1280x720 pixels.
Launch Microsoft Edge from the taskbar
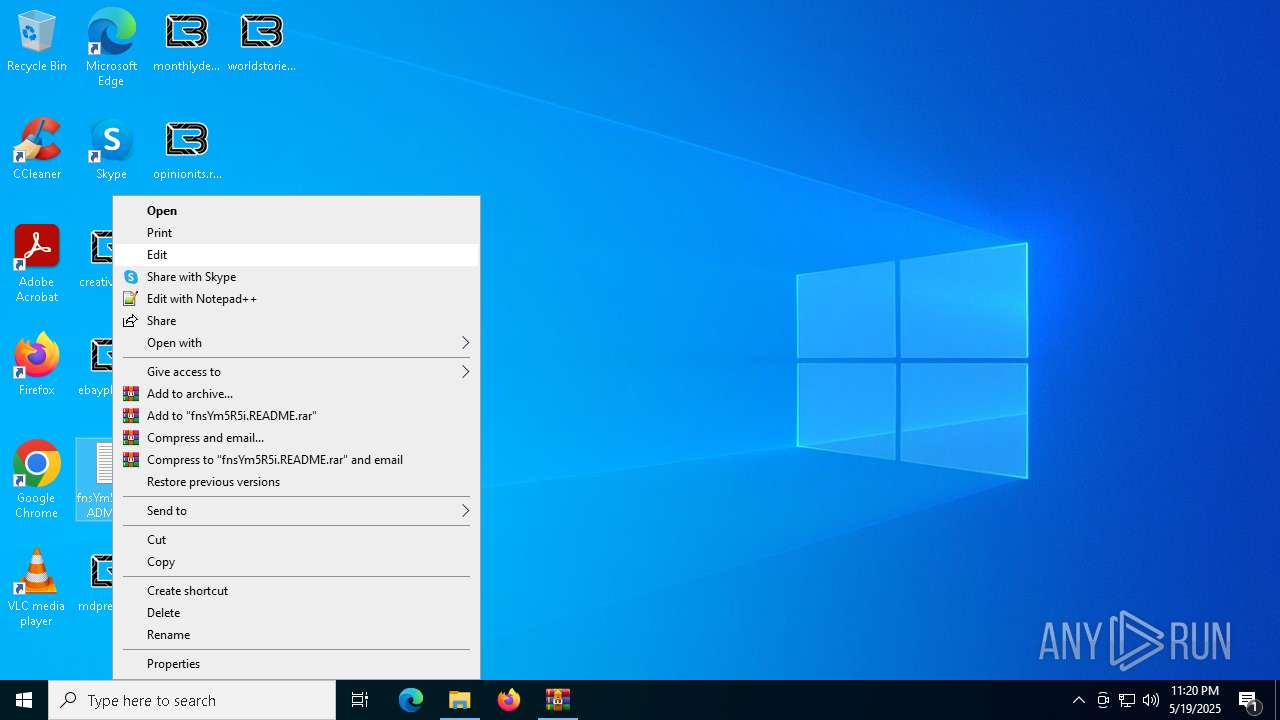(x=411, y=700)
